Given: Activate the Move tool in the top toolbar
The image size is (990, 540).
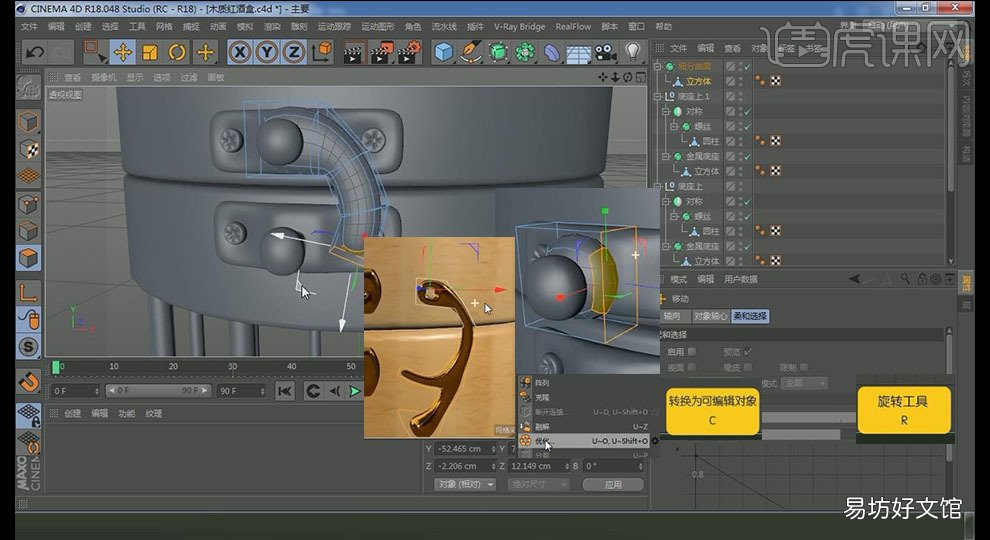Looking at the screenshot, I should [x=122, y=52].
